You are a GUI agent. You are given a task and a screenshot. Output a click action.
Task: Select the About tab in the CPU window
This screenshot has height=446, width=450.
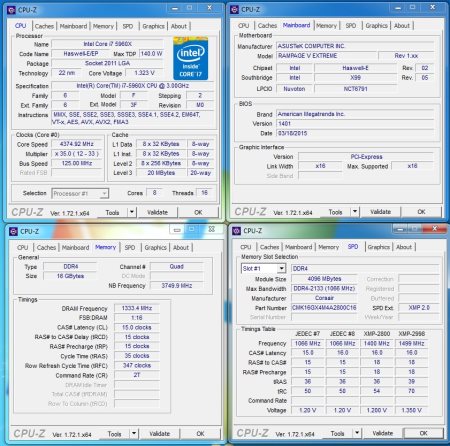(179, 26)
